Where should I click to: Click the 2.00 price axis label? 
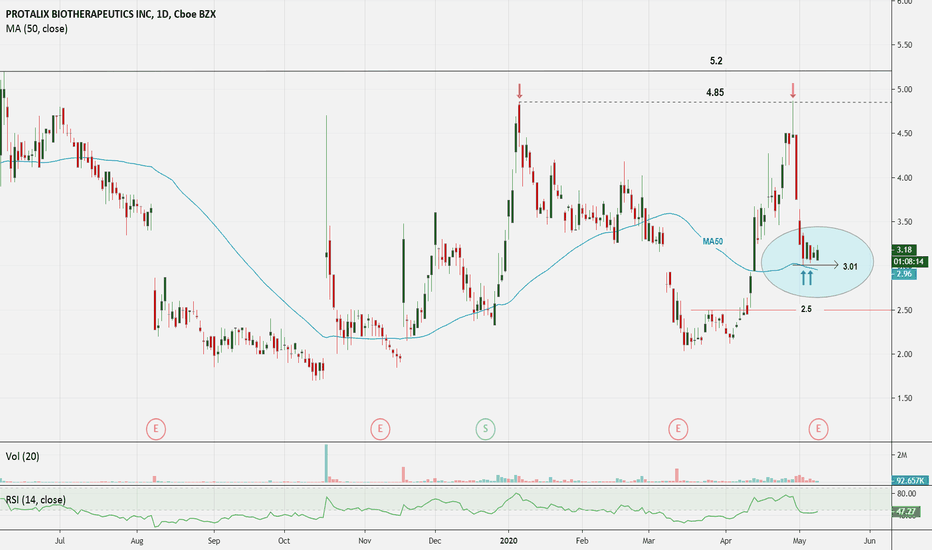pos(905,354)
